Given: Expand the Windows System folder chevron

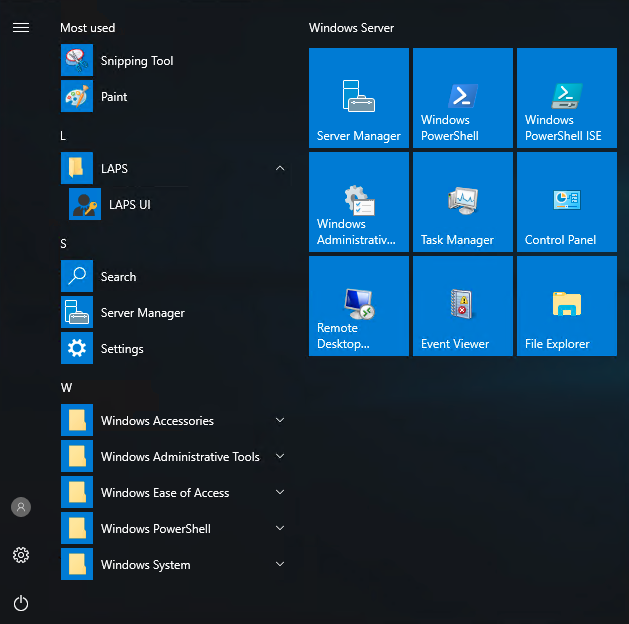Looking at the screenshot, I should [x=280, y=564].
